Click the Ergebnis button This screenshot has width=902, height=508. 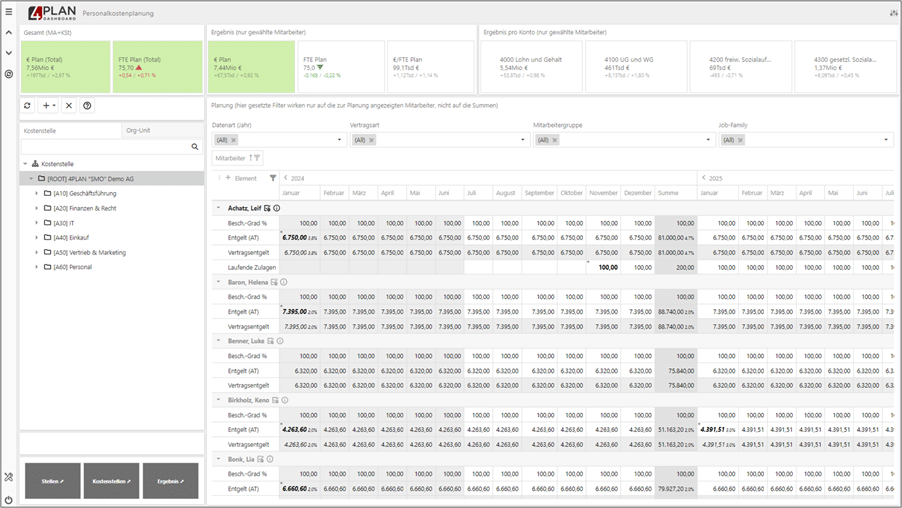(170, 481)
